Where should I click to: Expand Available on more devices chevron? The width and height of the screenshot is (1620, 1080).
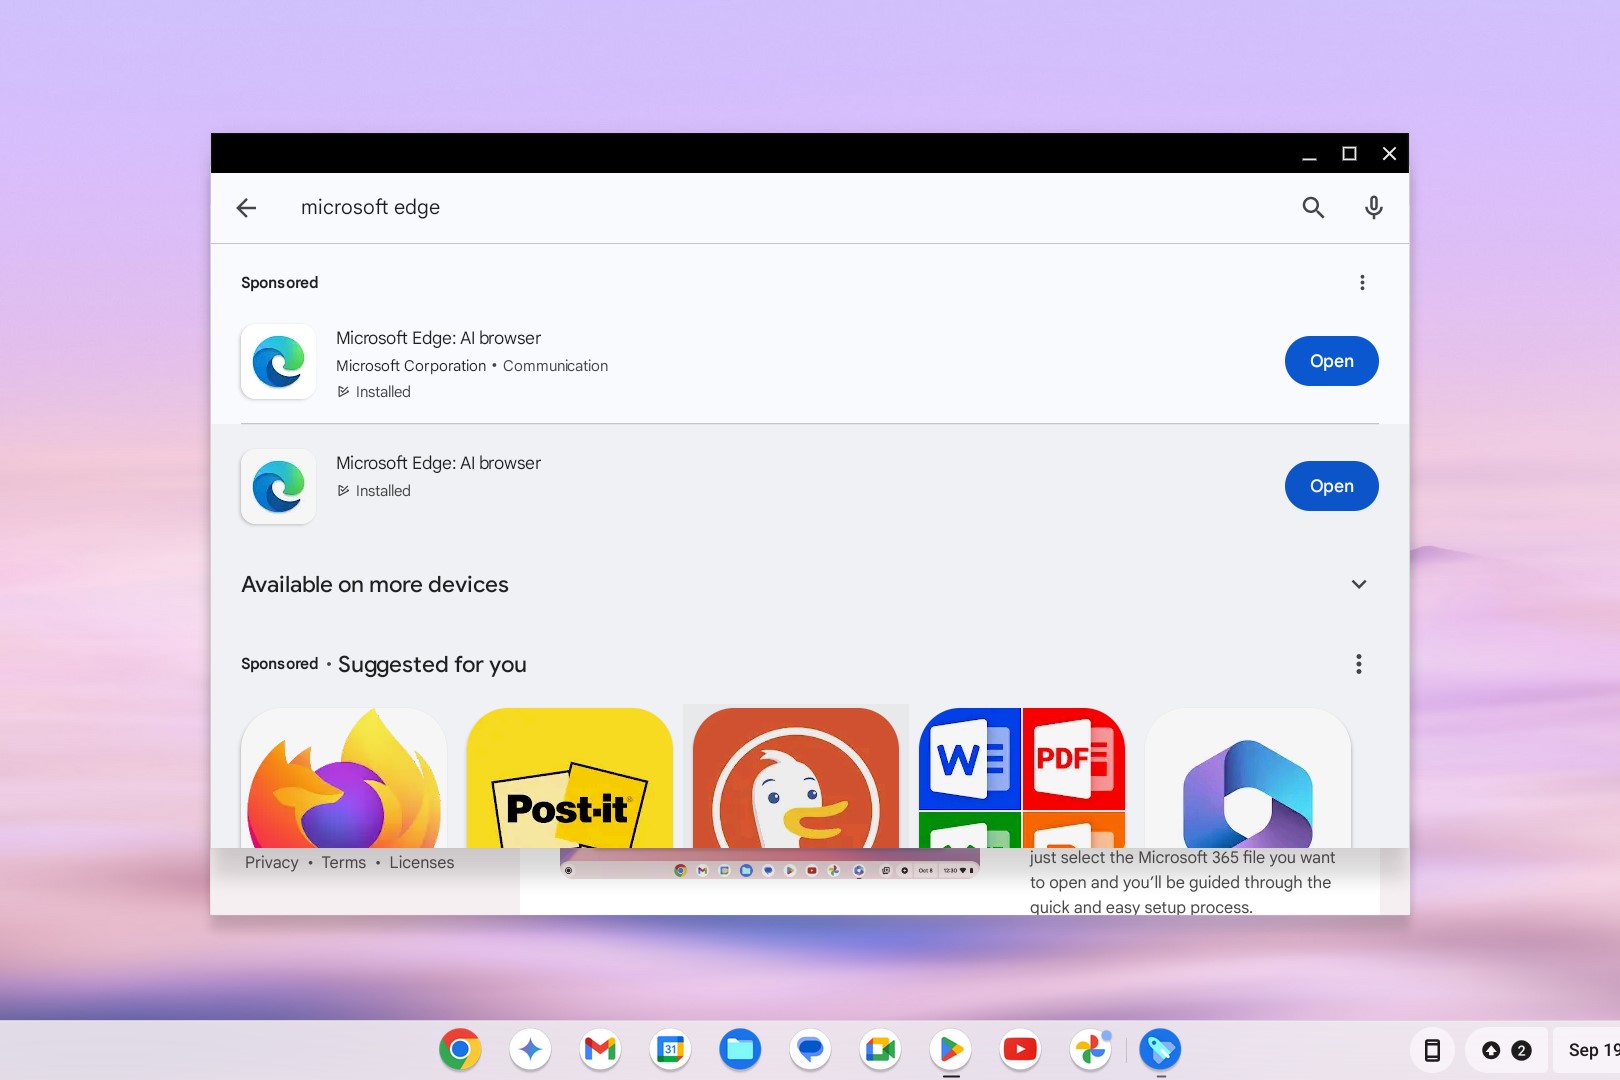[1359, 584]
